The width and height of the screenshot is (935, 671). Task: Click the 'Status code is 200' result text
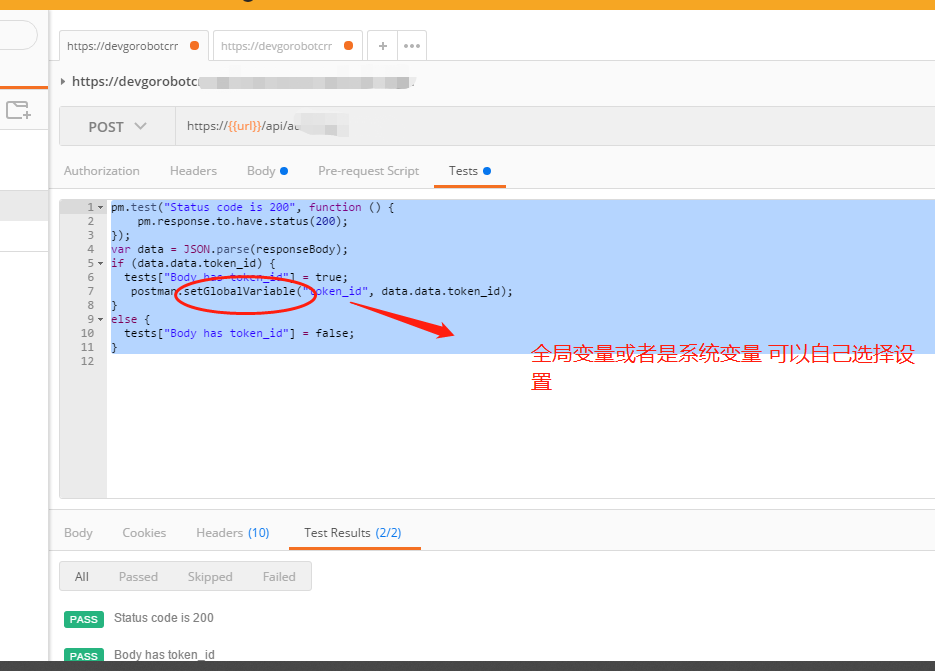click(164, 618)
